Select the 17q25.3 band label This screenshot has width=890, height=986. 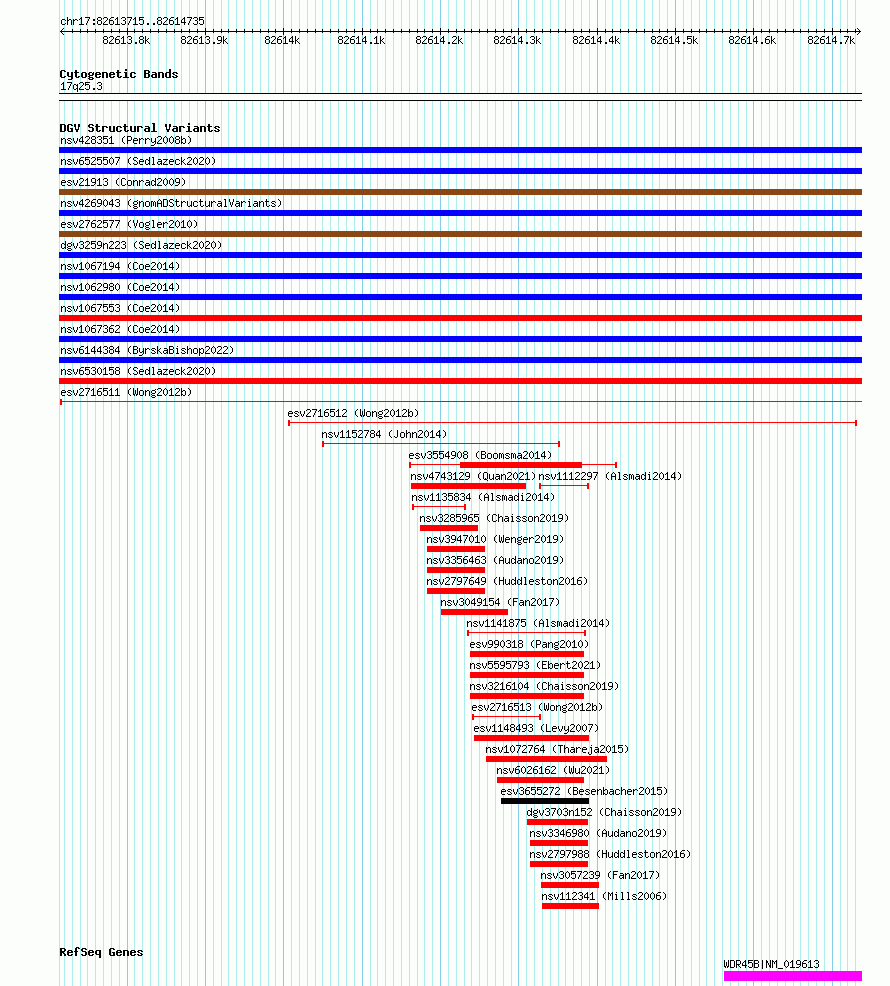coord(81,86)
